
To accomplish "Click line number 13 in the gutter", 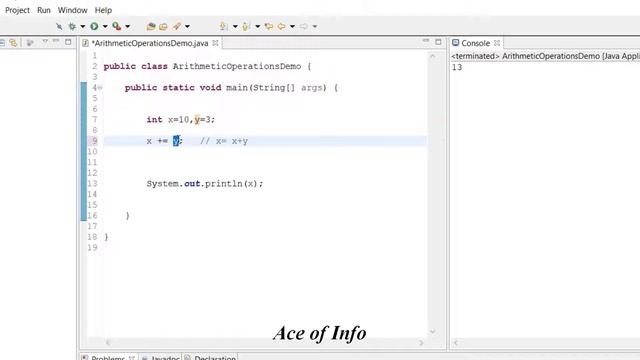I will 93,184.
